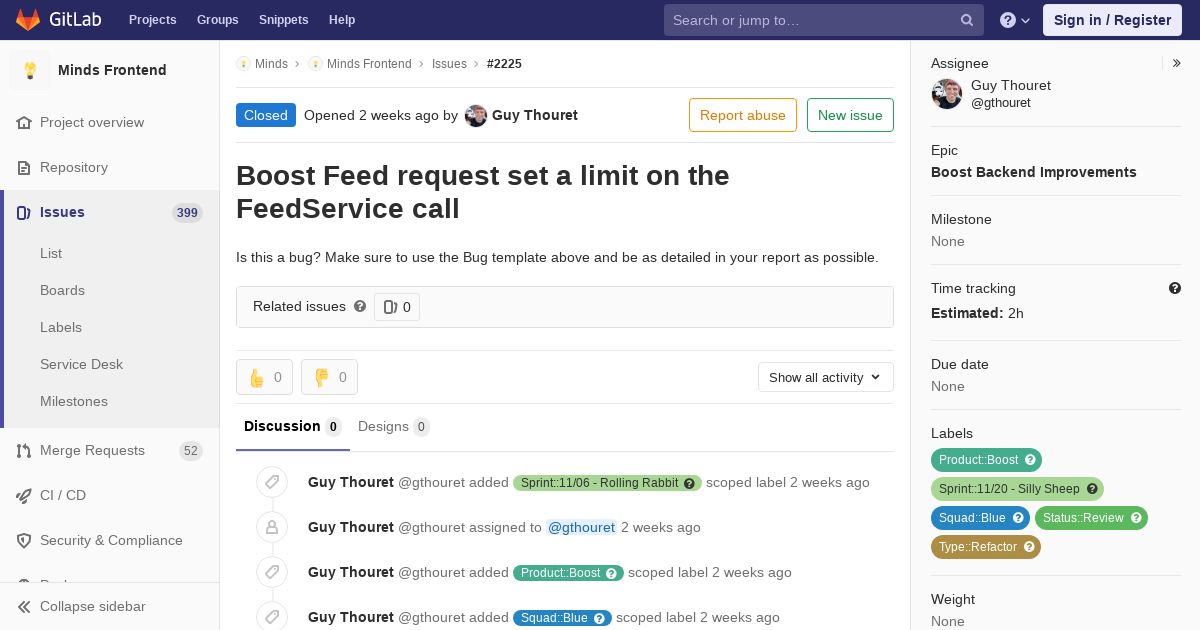Open the Help question-mark menu
The height and width of the screenshot is (630, 1200).
[x=1015, y=20]
